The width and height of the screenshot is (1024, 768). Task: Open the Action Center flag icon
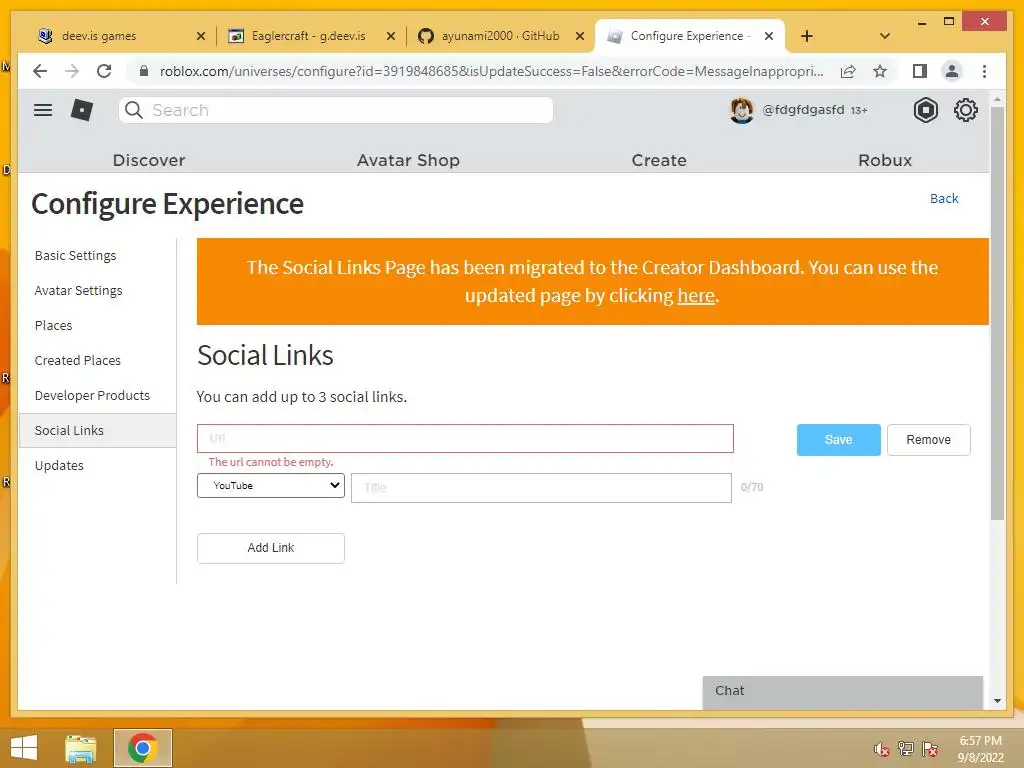click(x=929, y=749)
